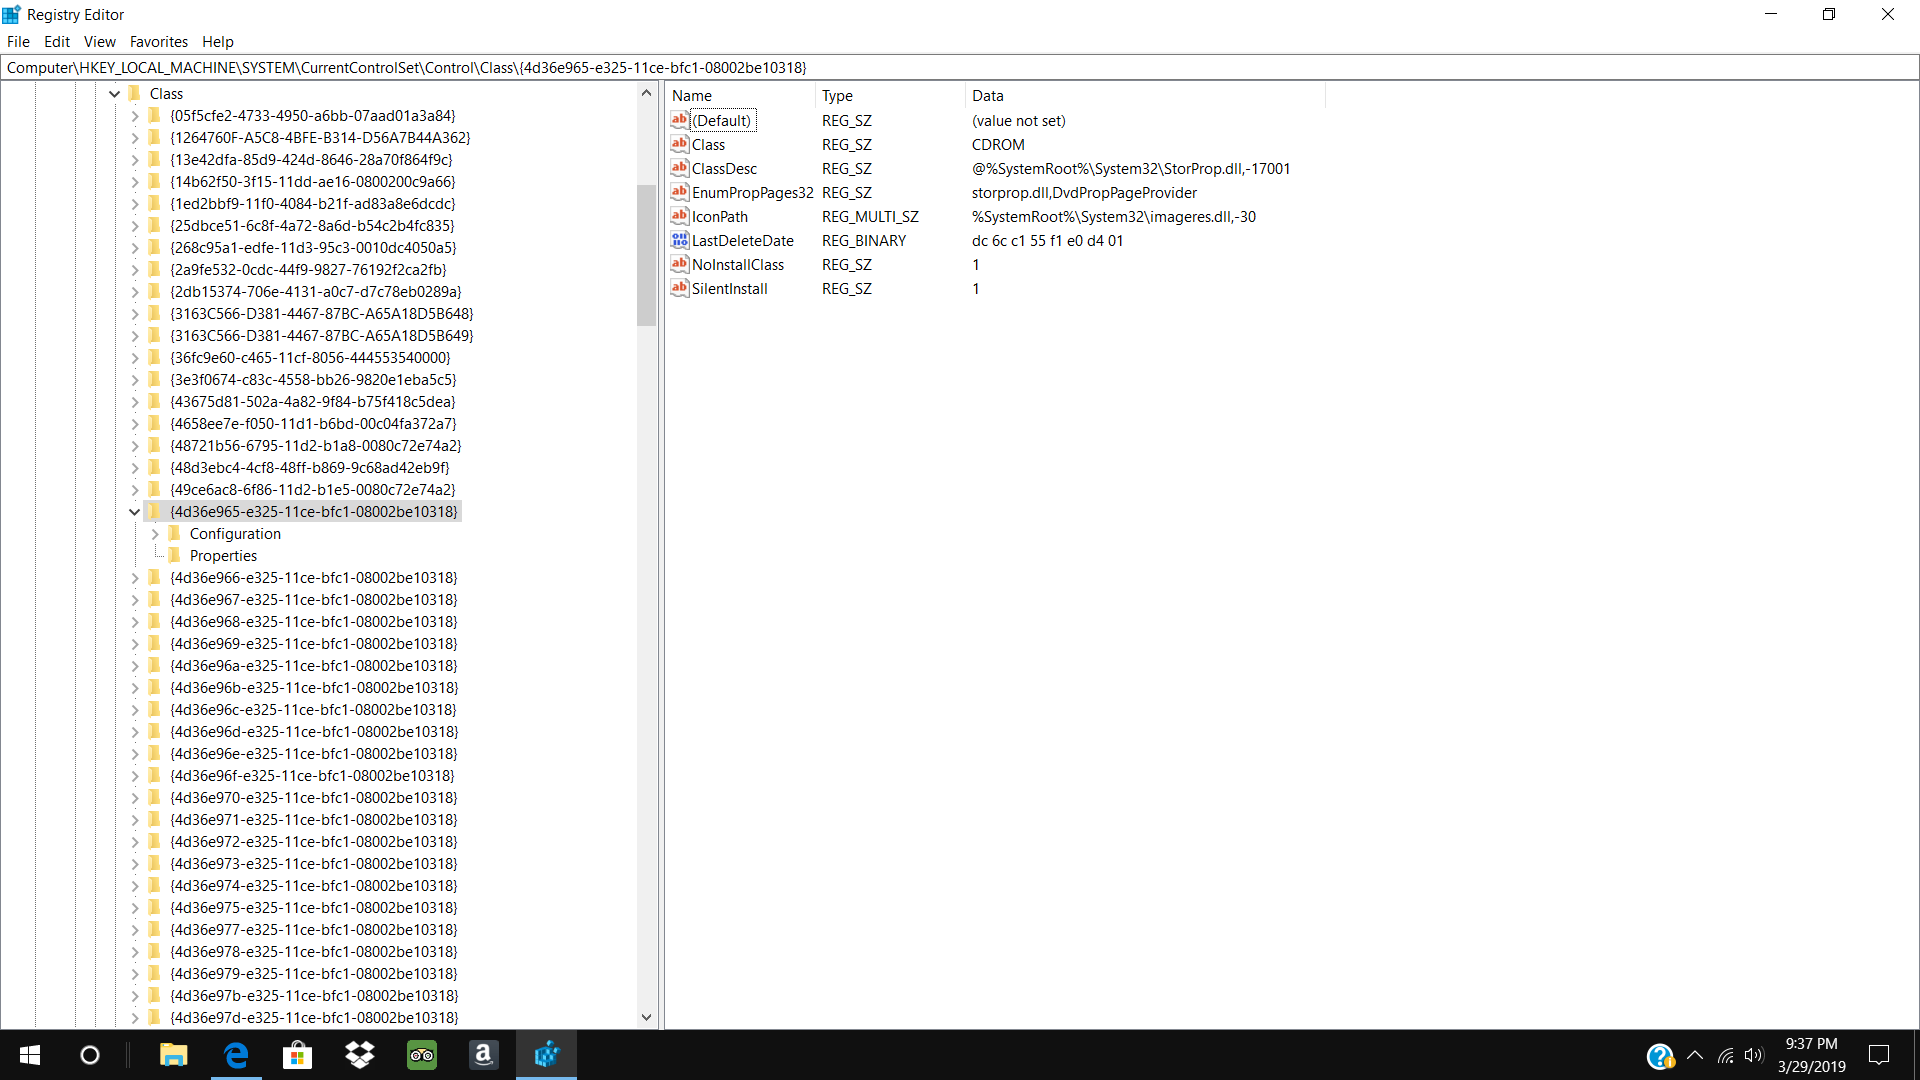Select the EnumPropPages32 value entry
Screen dimensions: 1920x1080
coord(752,193)
